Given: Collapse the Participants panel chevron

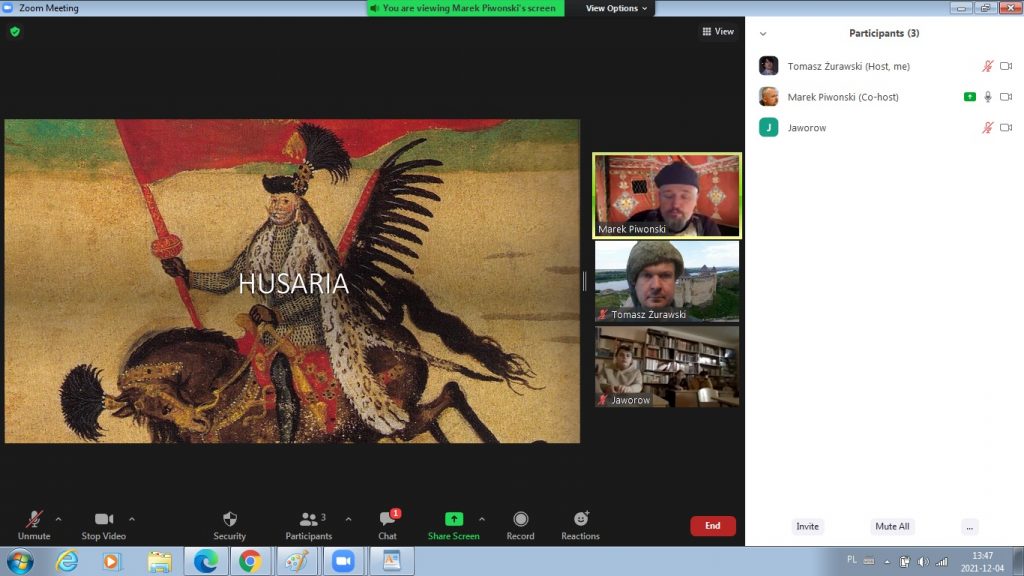Looking at the screenshot, I should (x=764, y=34).
